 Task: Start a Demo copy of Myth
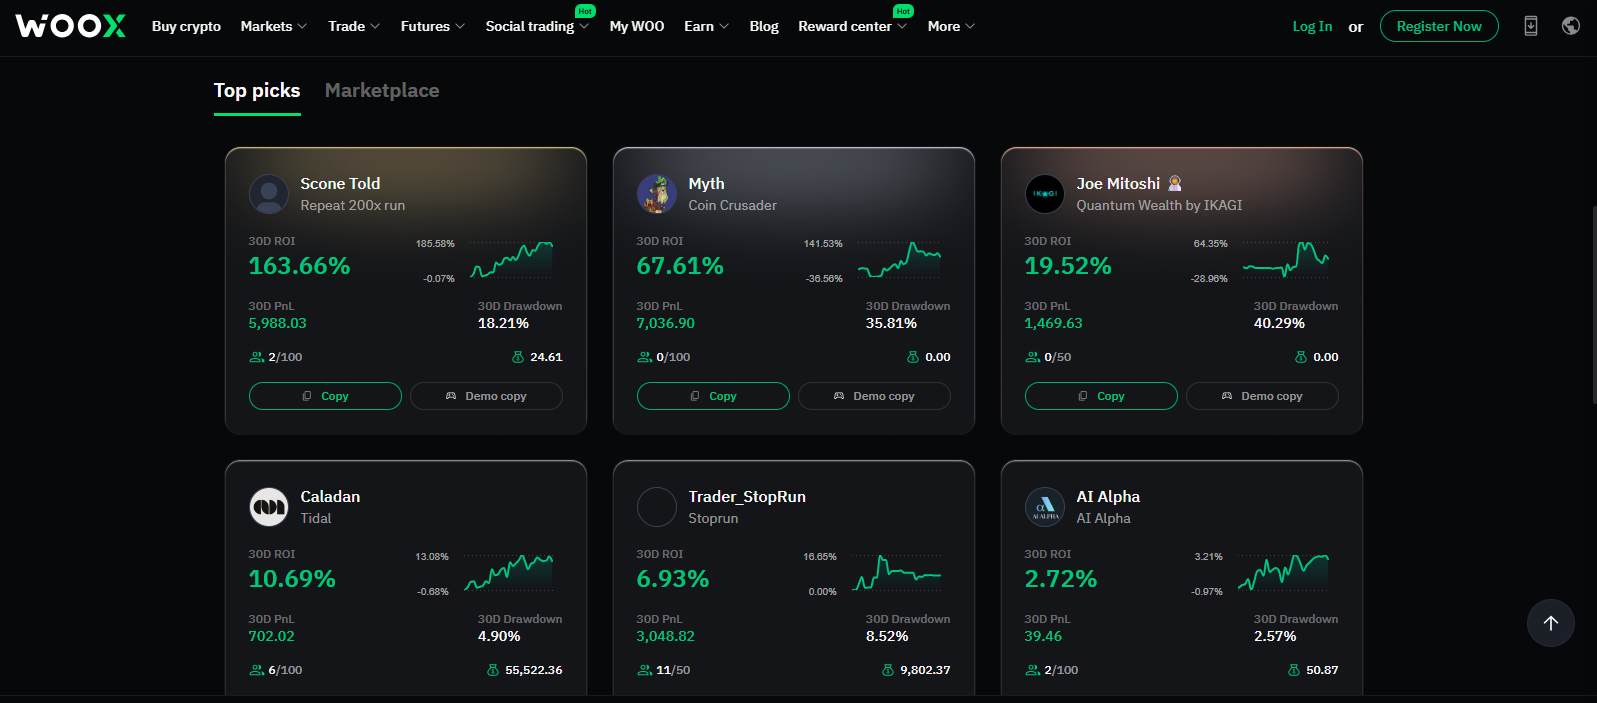(874, 396)
